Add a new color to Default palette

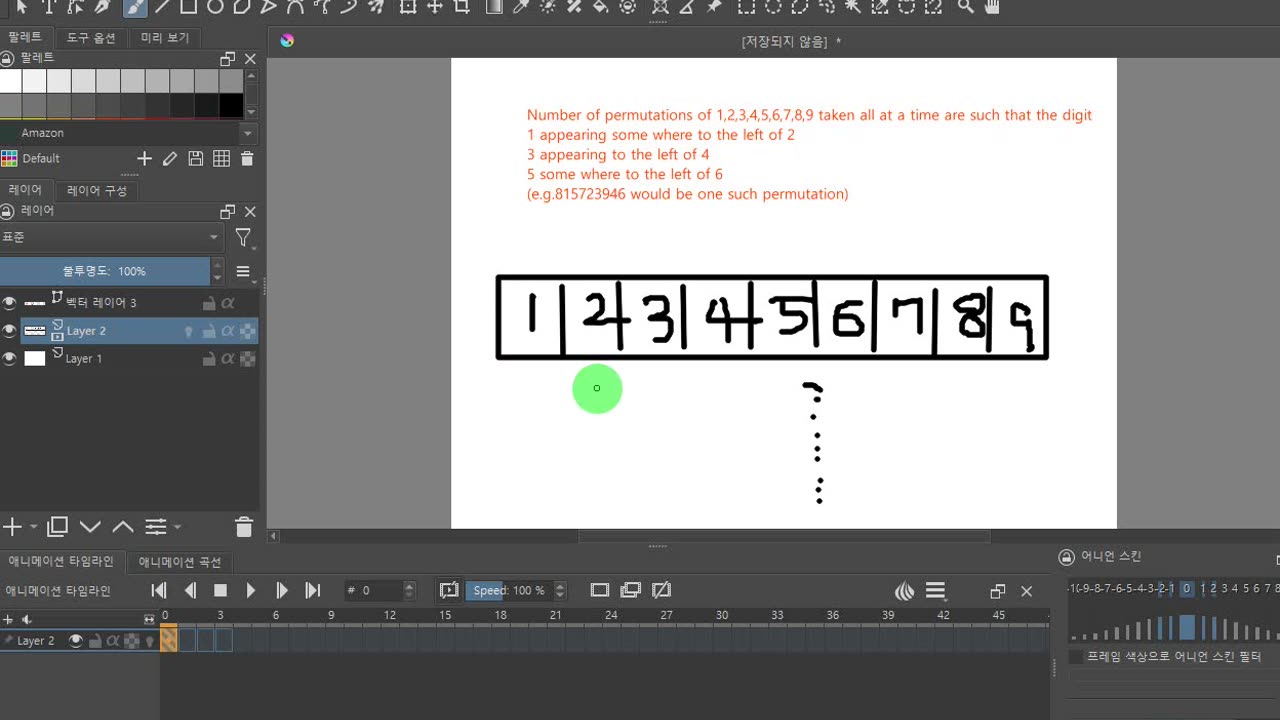coord(144,158)
